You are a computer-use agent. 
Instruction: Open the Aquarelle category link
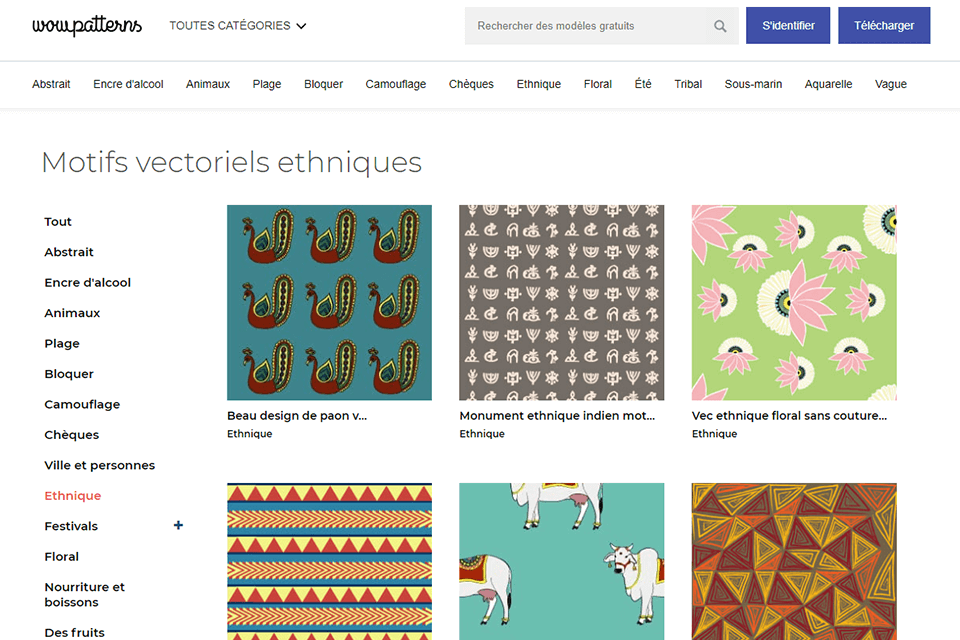click(828, 84)
